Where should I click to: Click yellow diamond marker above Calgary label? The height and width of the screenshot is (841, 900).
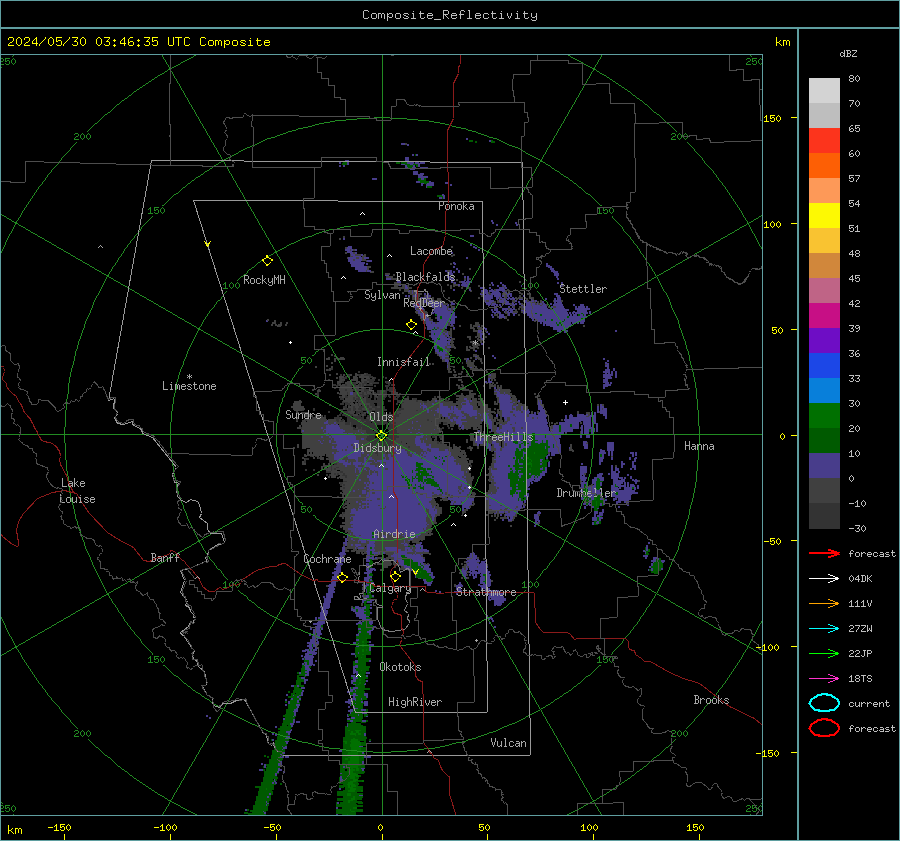pos(395,576)
